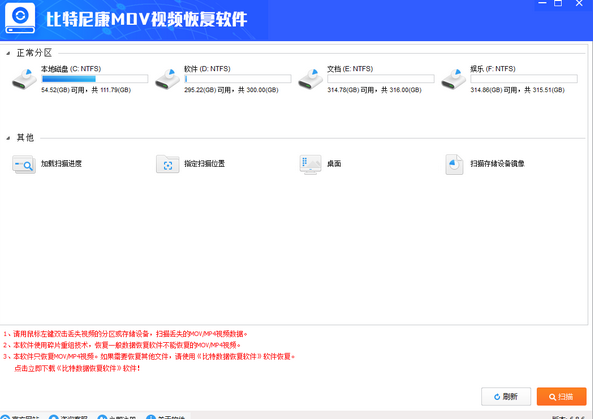Image resolution: width=597 pixels, height=419 pixels.
Task: Click the 扫描存储设备镜像 disk image icon
Action: click(454, 164)
